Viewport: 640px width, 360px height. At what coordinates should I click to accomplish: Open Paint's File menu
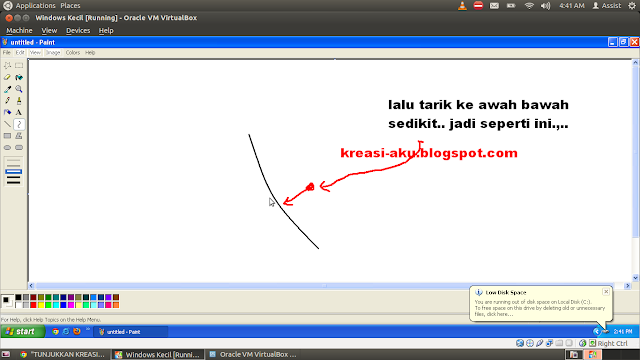[7, 53]
